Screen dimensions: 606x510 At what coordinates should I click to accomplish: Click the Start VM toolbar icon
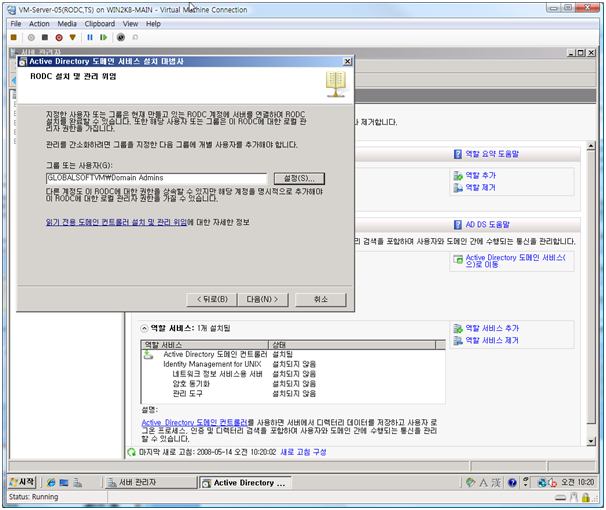point(31,37)
